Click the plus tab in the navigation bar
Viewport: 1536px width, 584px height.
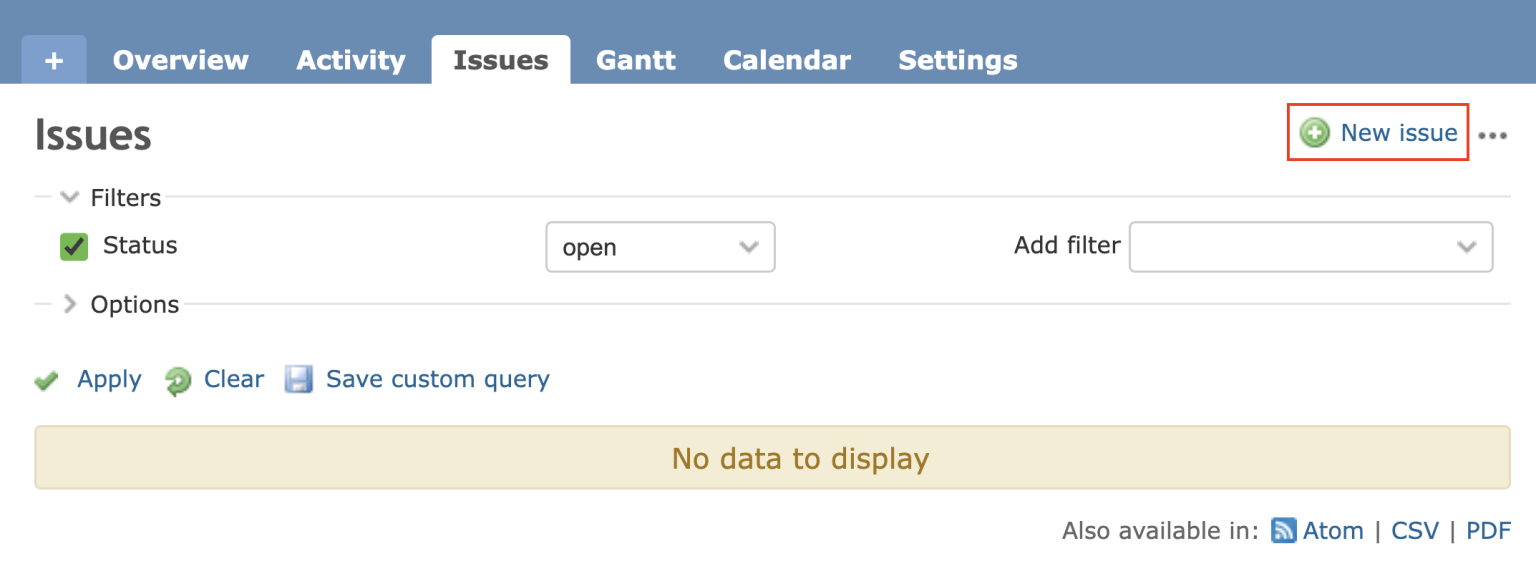[x=54, y=59]
